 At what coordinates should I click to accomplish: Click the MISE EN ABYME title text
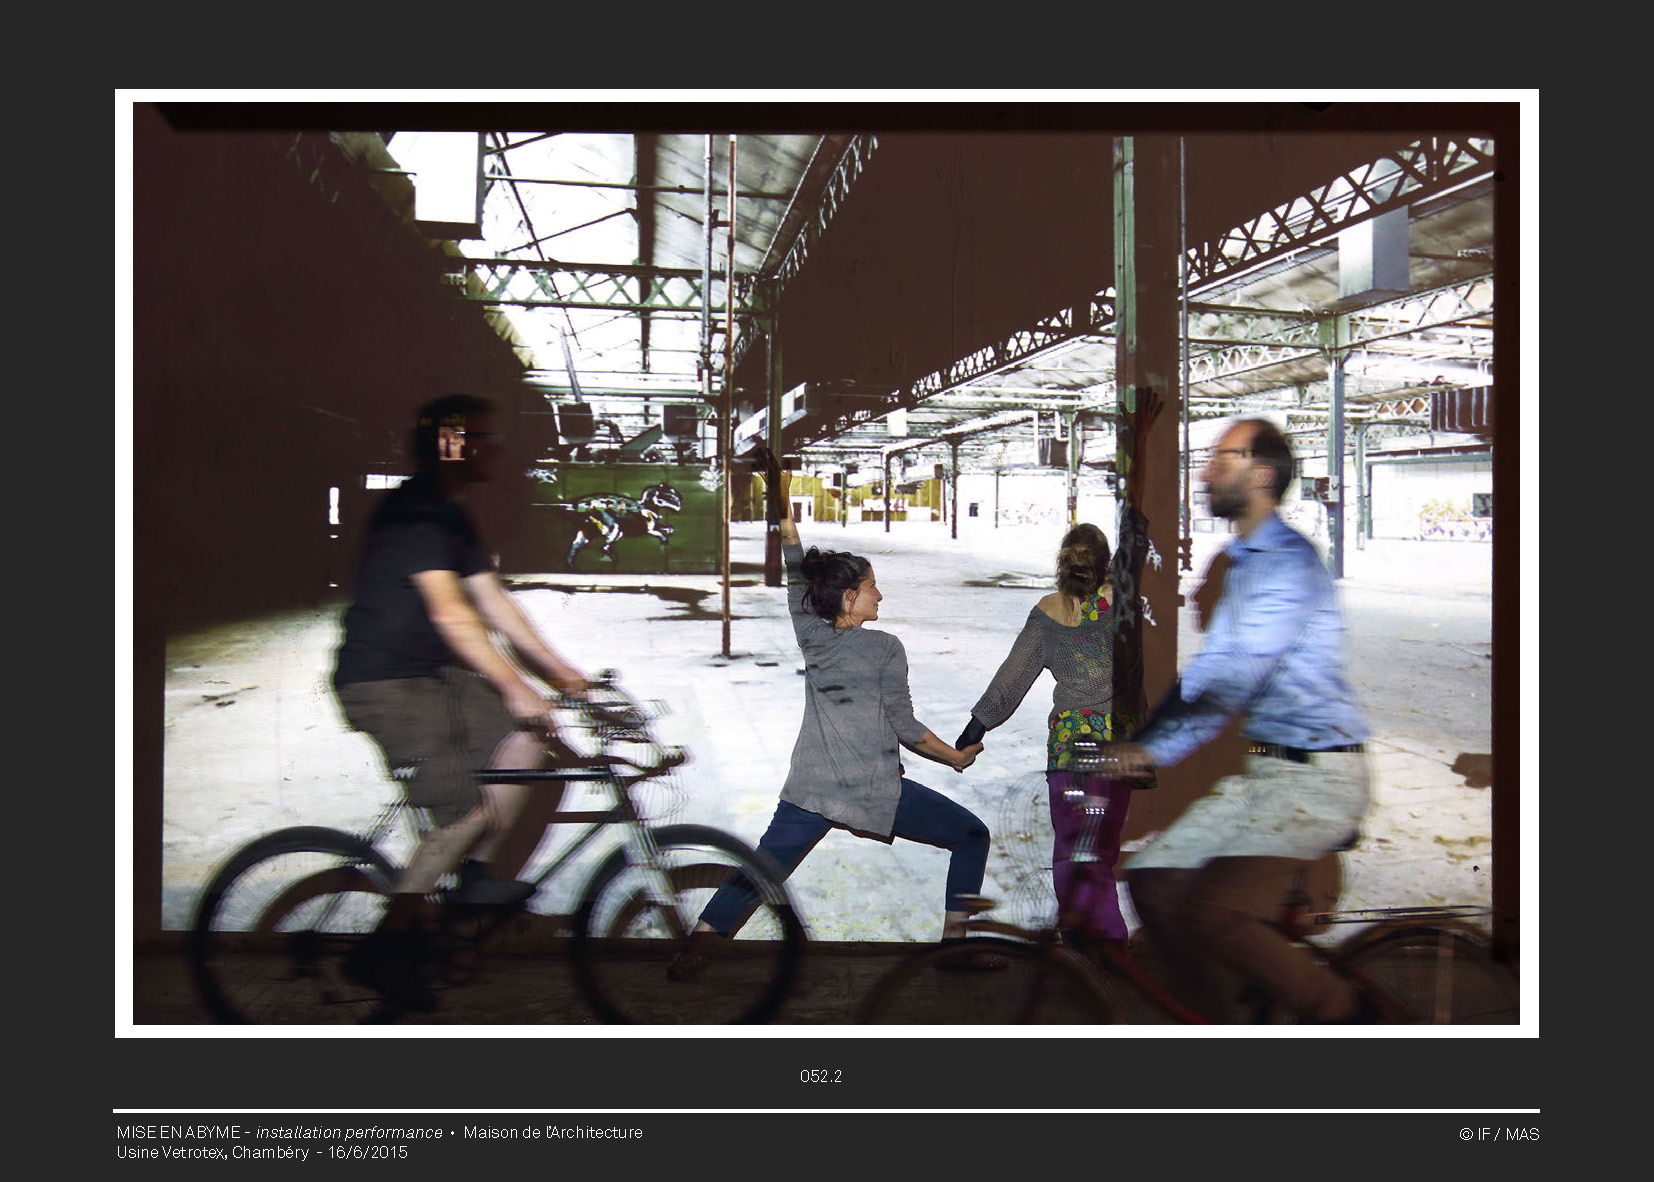click(x=178, y=1132)
